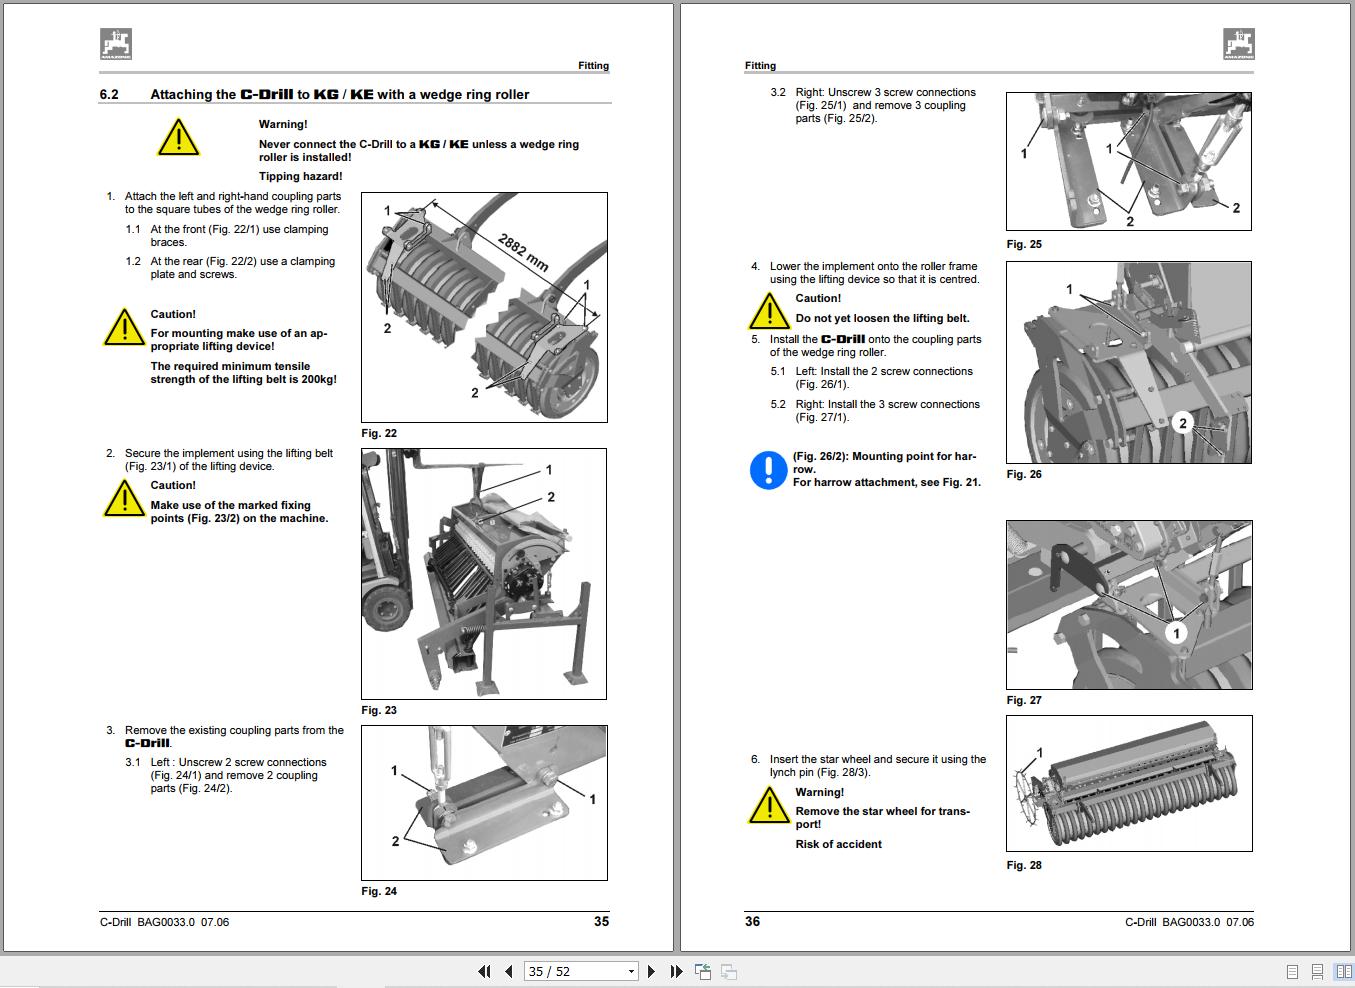The image size is (1355, 988).
Task: Click the page number 35 footer
Action: [x=601, y=921]
